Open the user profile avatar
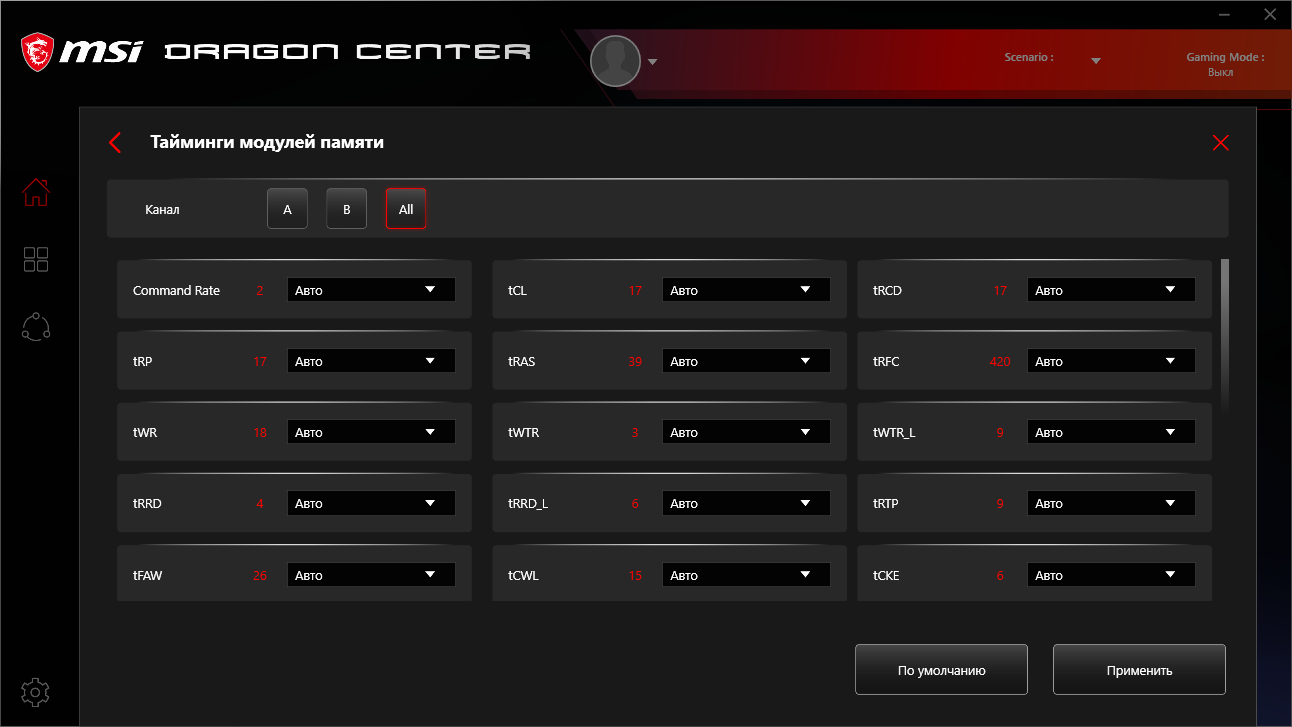Screen dimensions: 1292x727 pyautogui.click(x=615, y=61)
